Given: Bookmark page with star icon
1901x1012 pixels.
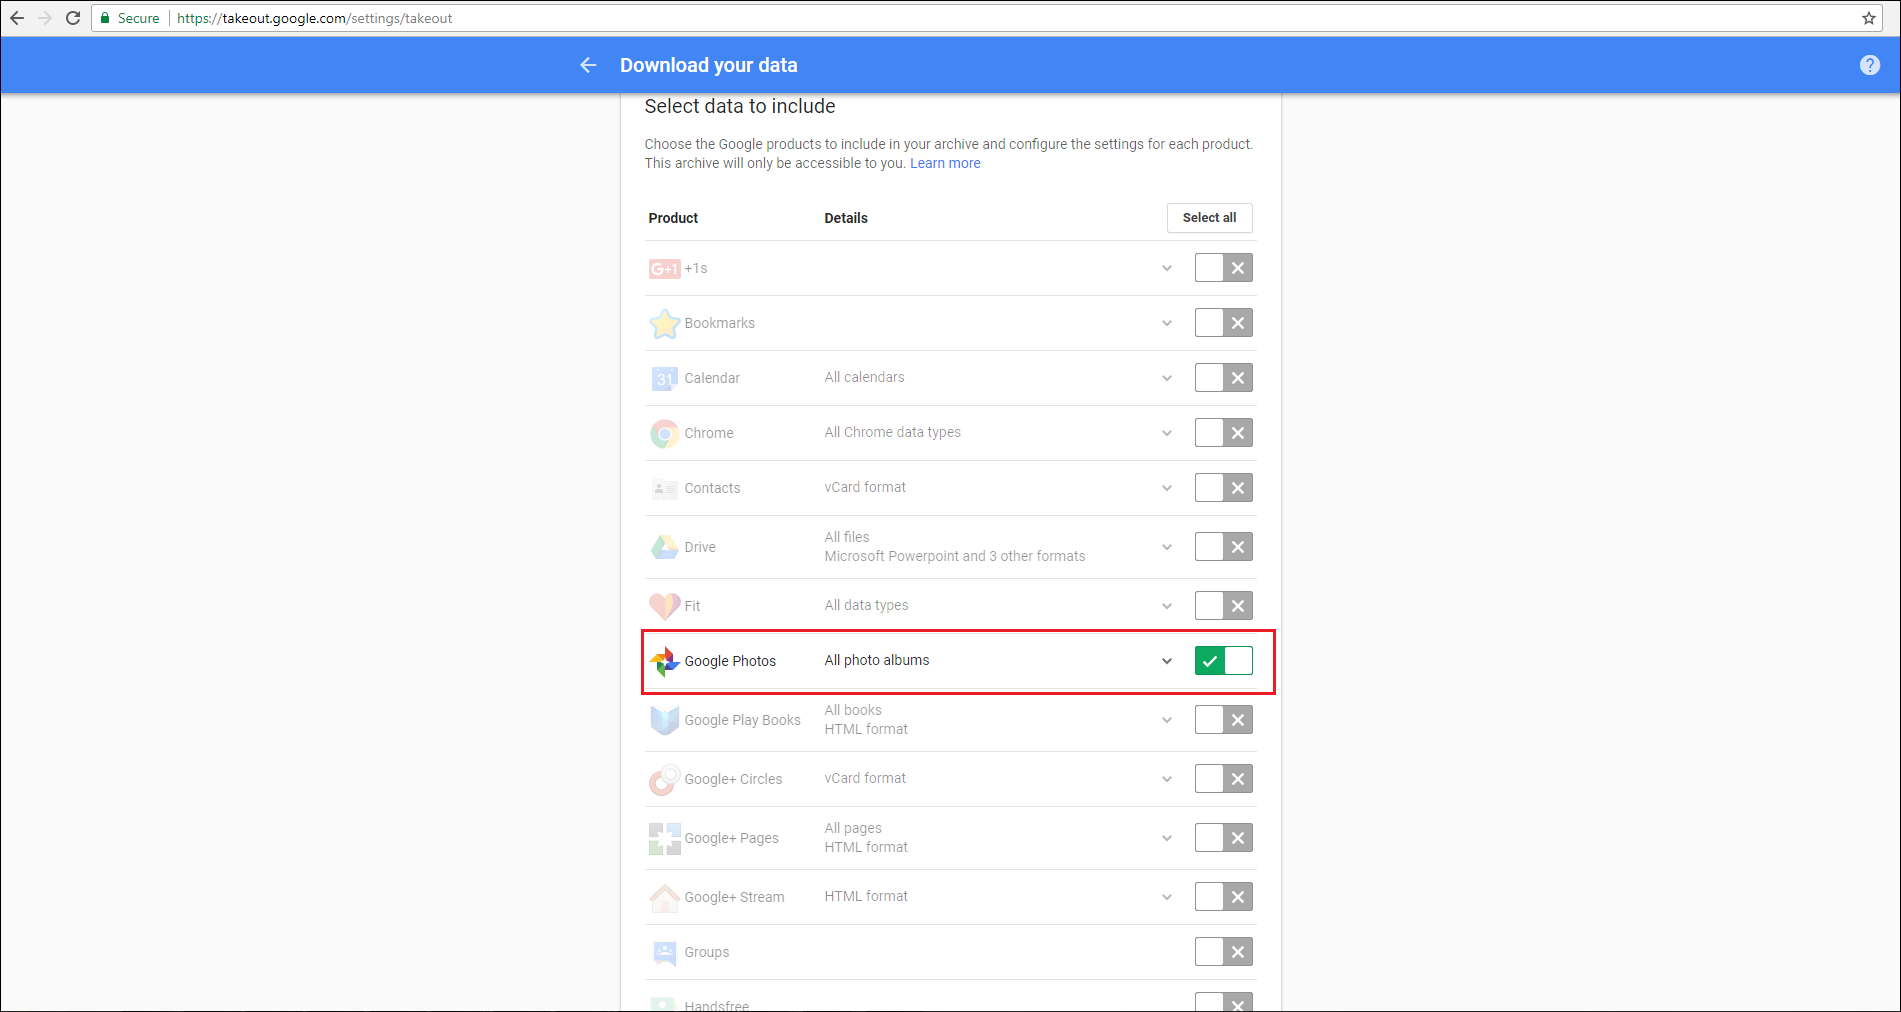Looking at the screenshot, I should point(1869,18).
